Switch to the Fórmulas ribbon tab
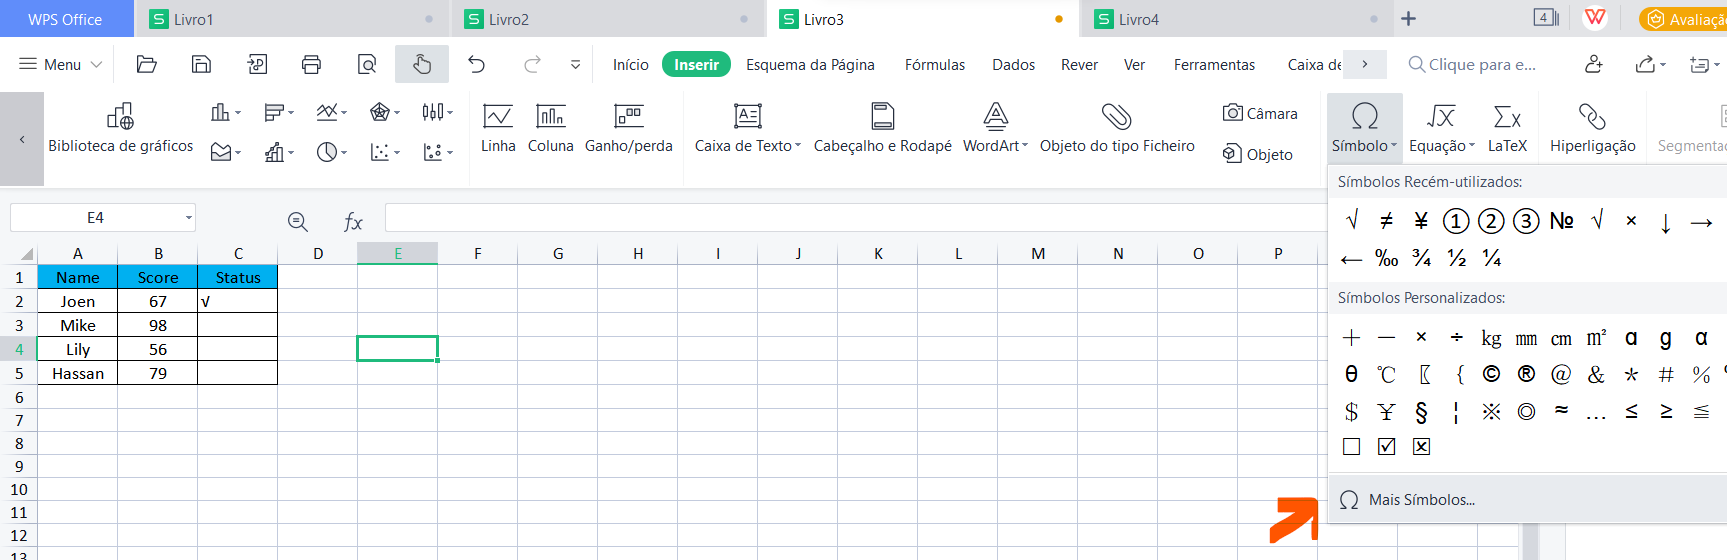This screenshot has height=560, width=1727. (934, 65)
